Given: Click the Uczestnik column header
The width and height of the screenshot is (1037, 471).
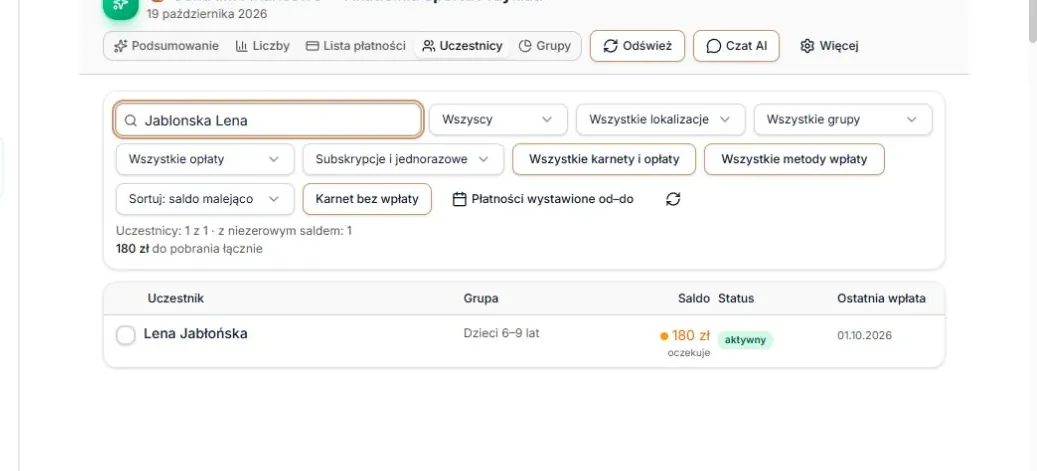Looking at the screenshot, I should click(175, 298).
